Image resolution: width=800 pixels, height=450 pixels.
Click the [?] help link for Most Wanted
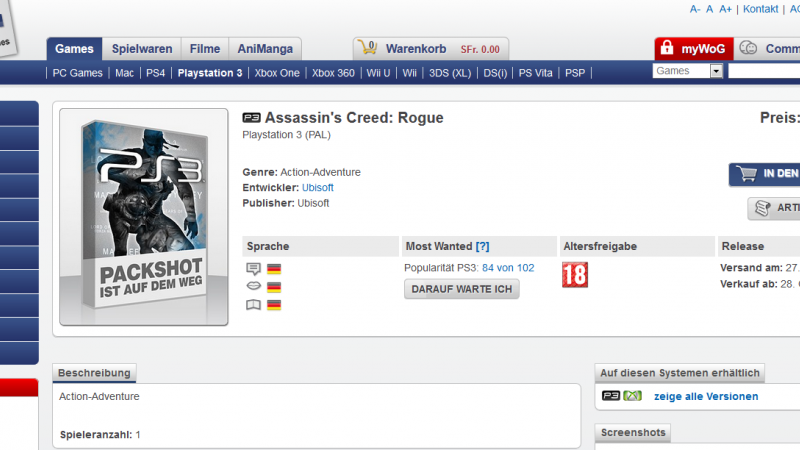[x=482, y=246]
